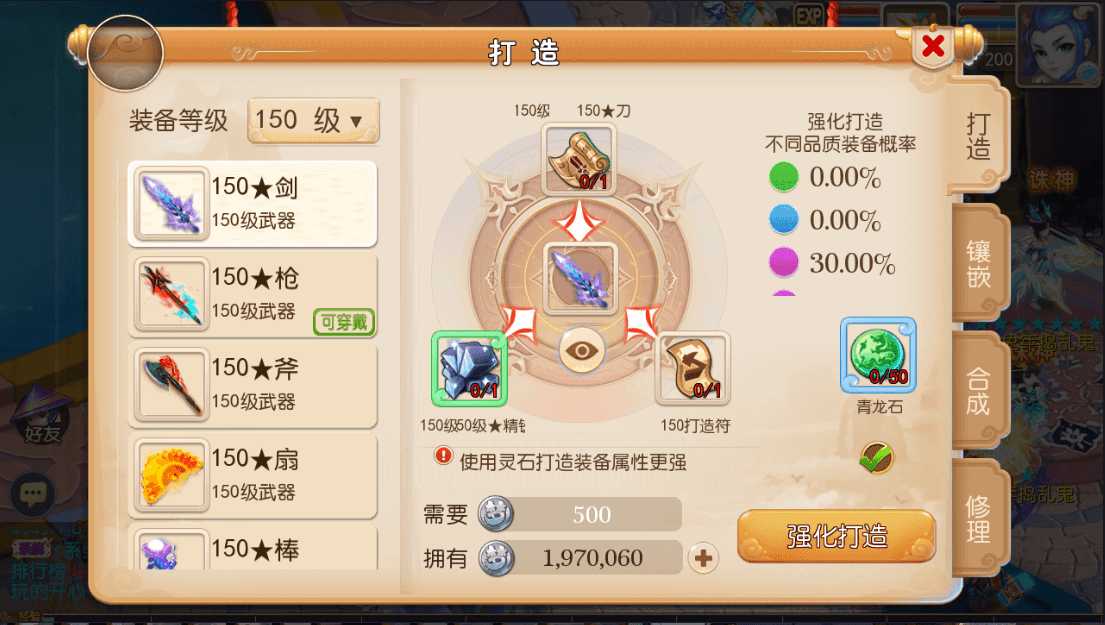Click the purple quality probability circle

(784, 262)
